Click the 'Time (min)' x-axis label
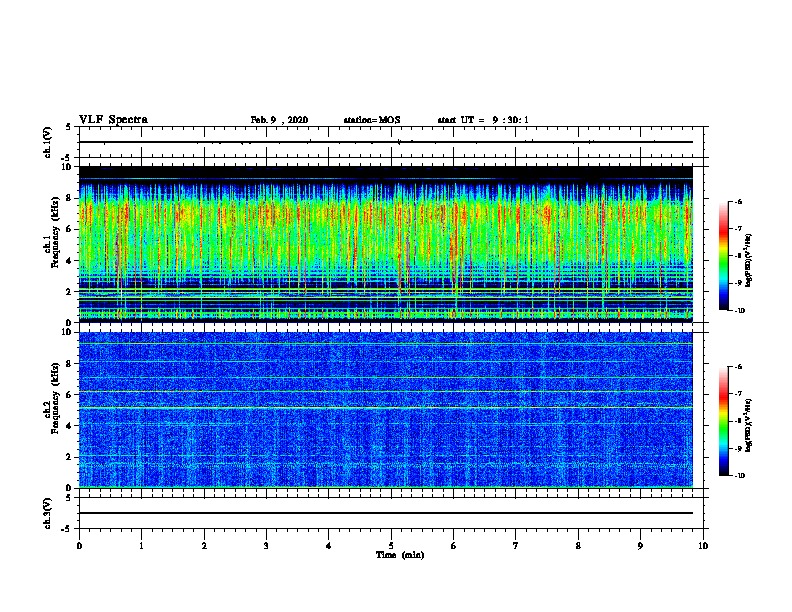Screen dimensions: 792x612 pyautogui.click(x=400, y=555)
